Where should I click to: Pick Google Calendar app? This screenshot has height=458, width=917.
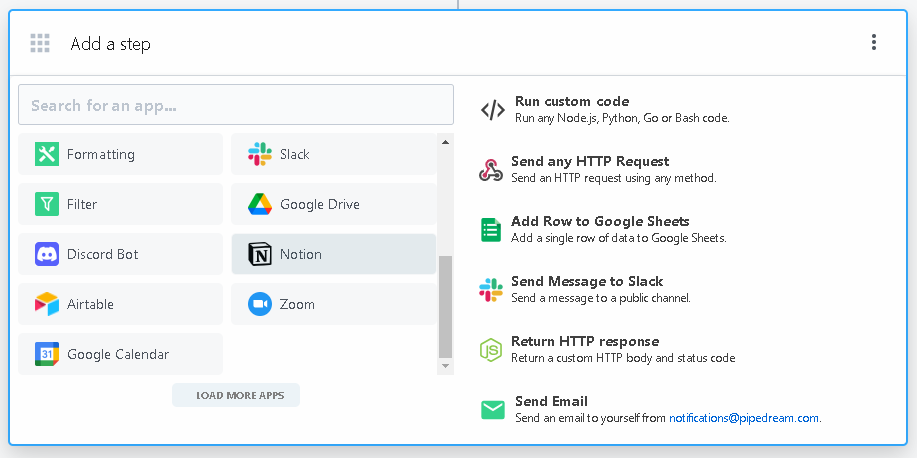click(x=120, y=354)
